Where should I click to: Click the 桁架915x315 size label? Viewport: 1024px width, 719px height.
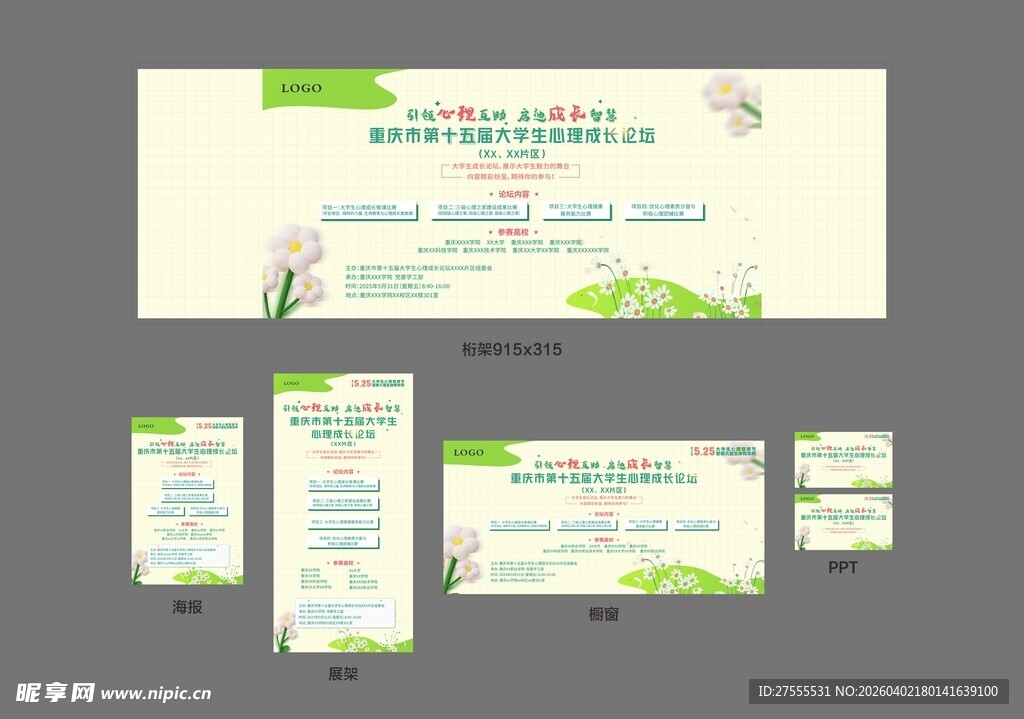coord(511,349)
